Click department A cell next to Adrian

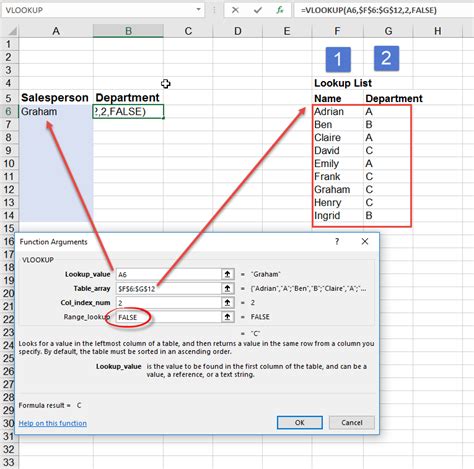pyautogui.click(x=388, y=111)
